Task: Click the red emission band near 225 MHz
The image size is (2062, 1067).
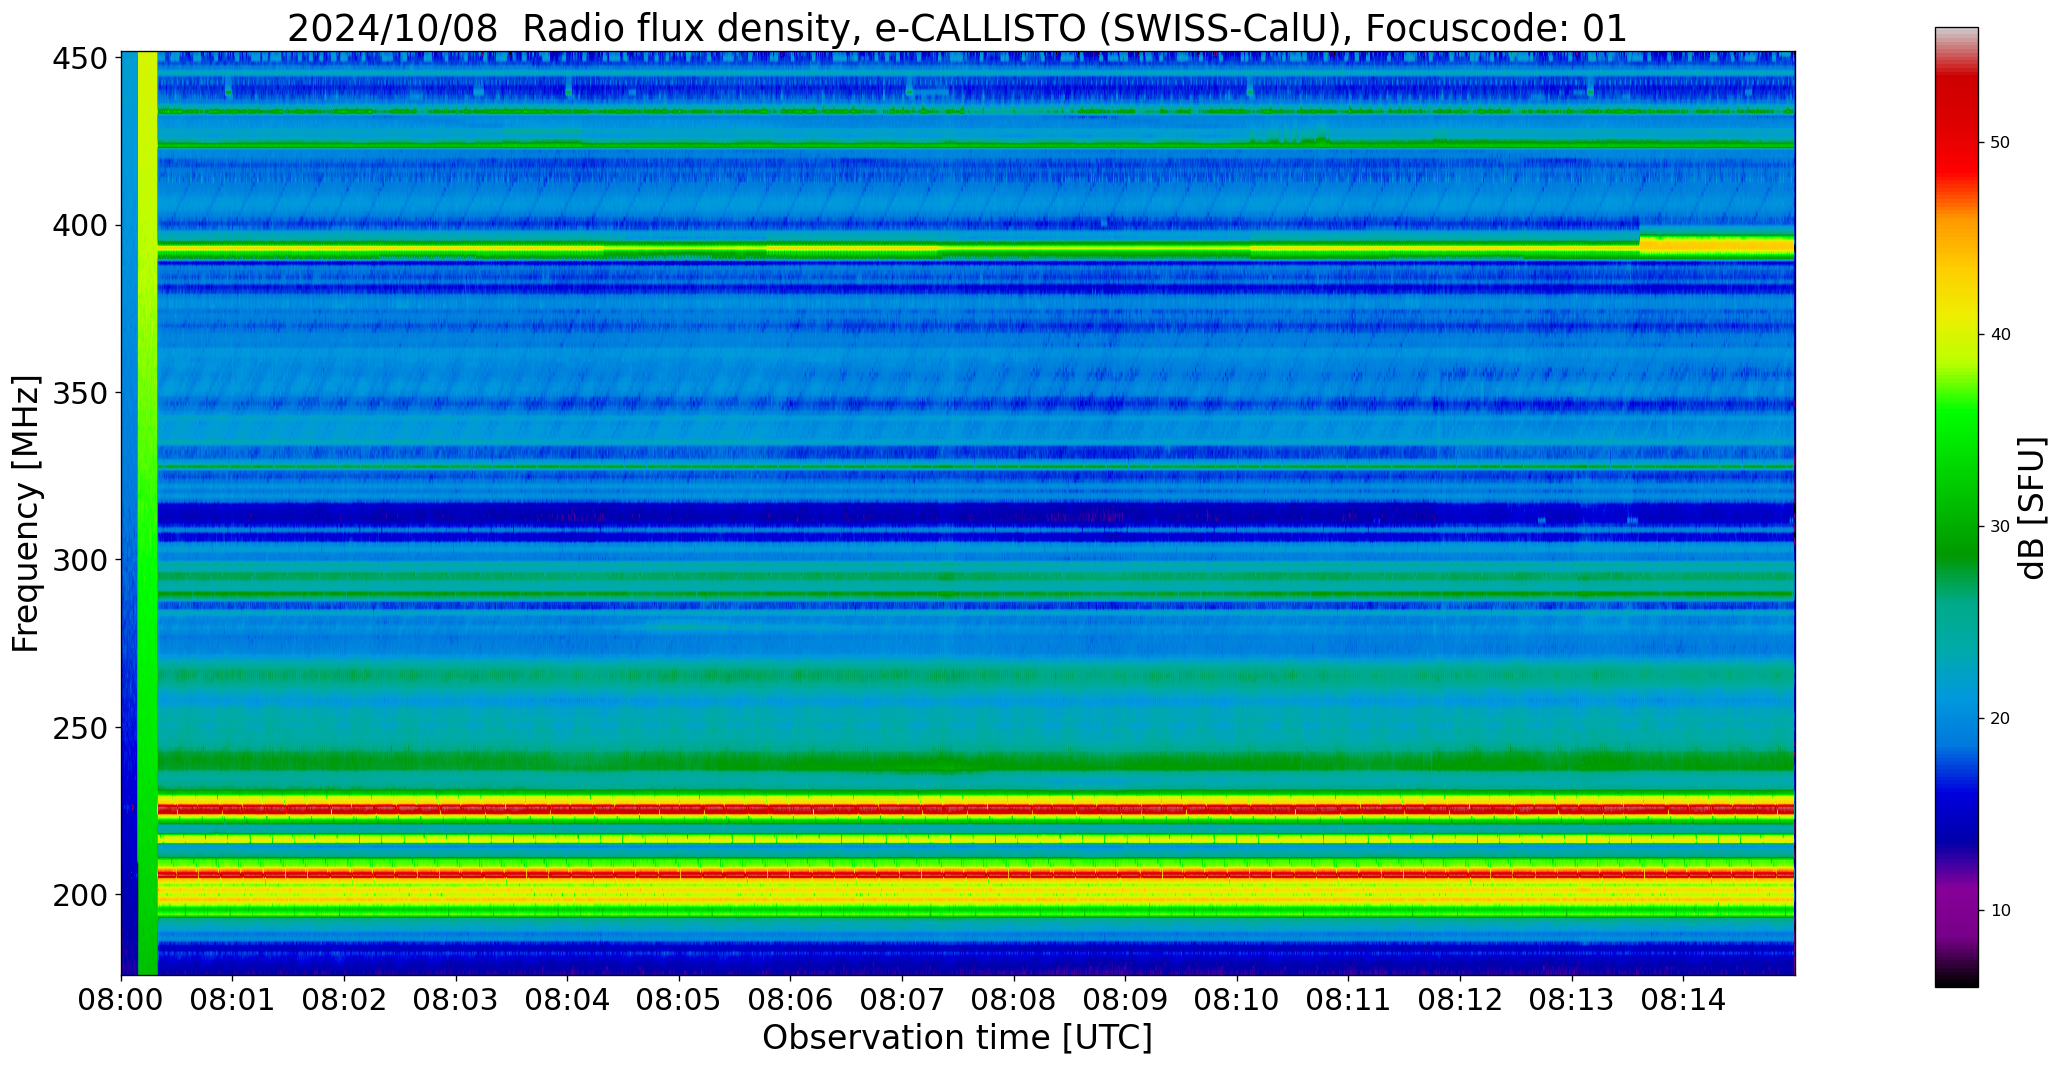Action: tap(976, 808)
